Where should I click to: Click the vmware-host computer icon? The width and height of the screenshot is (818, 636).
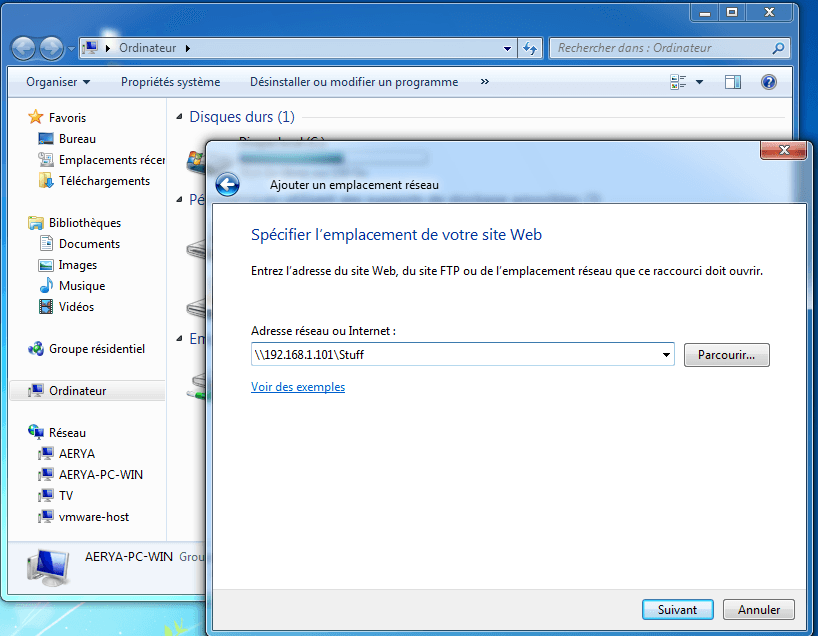pyautogui.click(x=45, y=517)
